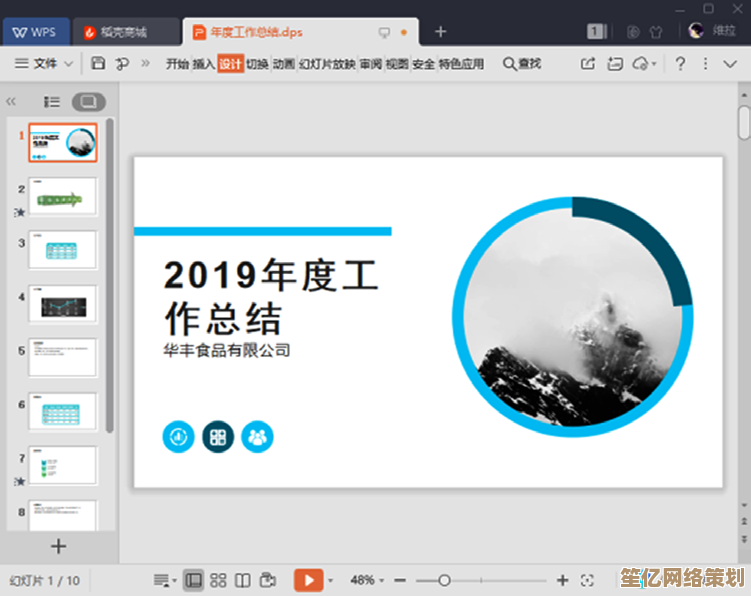Switch to normal view mode
The image size is (751, 596).
tap(194, 580)
